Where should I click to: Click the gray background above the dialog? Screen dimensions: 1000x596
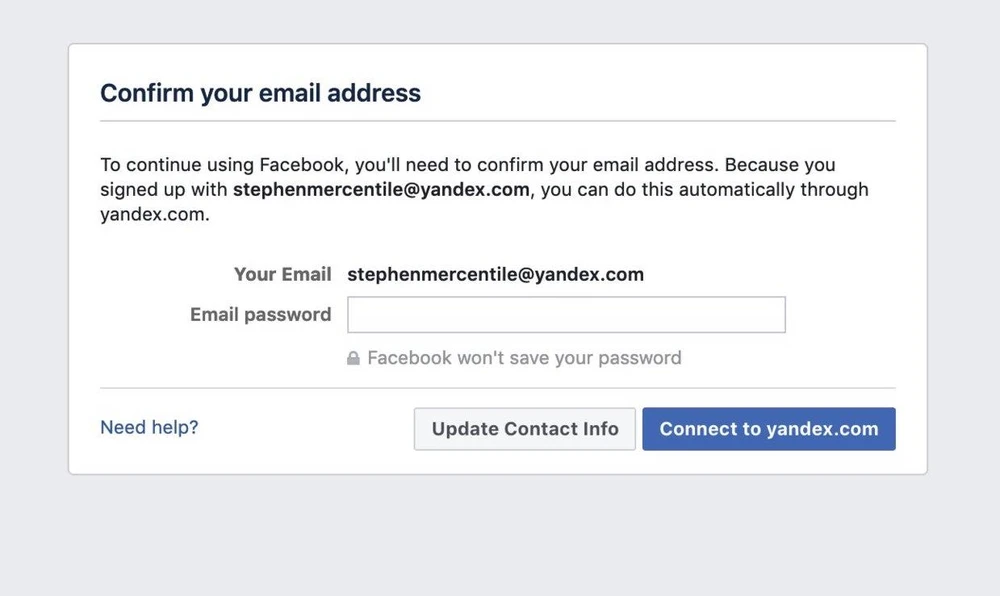500,20
